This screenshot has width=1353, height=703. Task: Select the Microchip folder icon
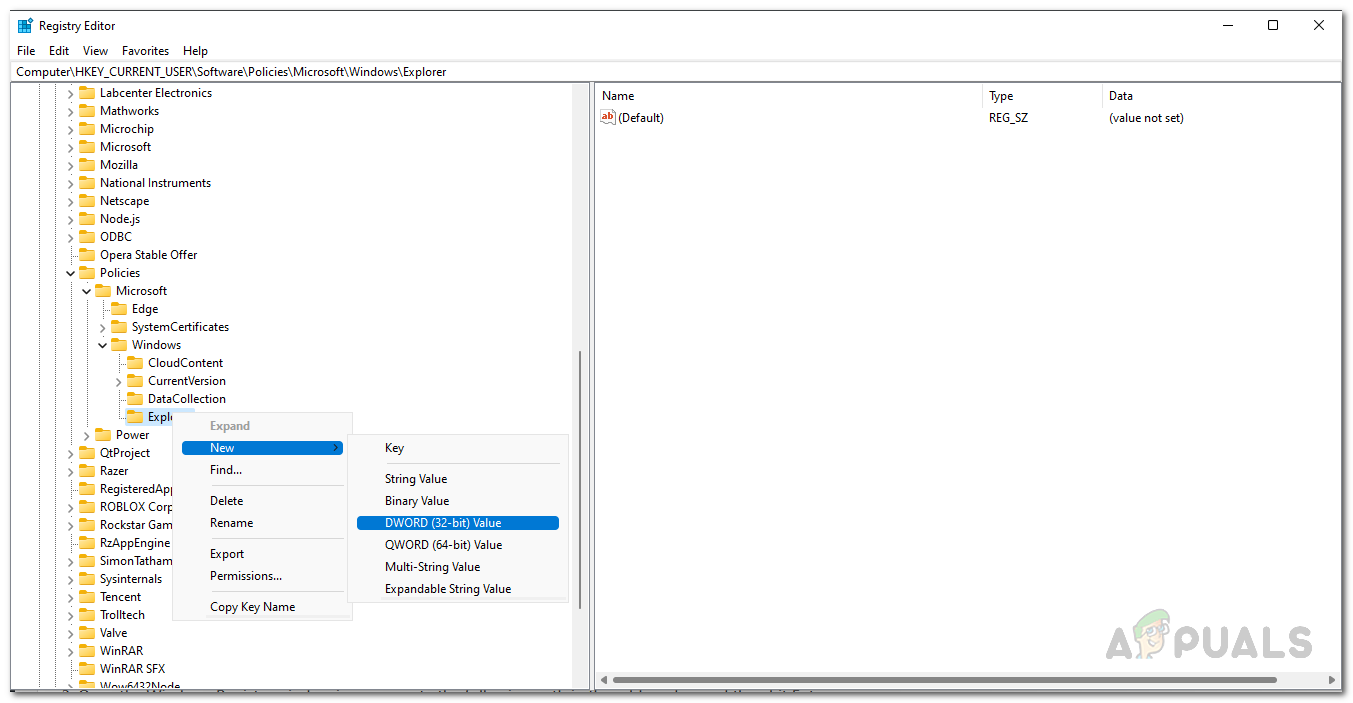click(x=87, y=129)
